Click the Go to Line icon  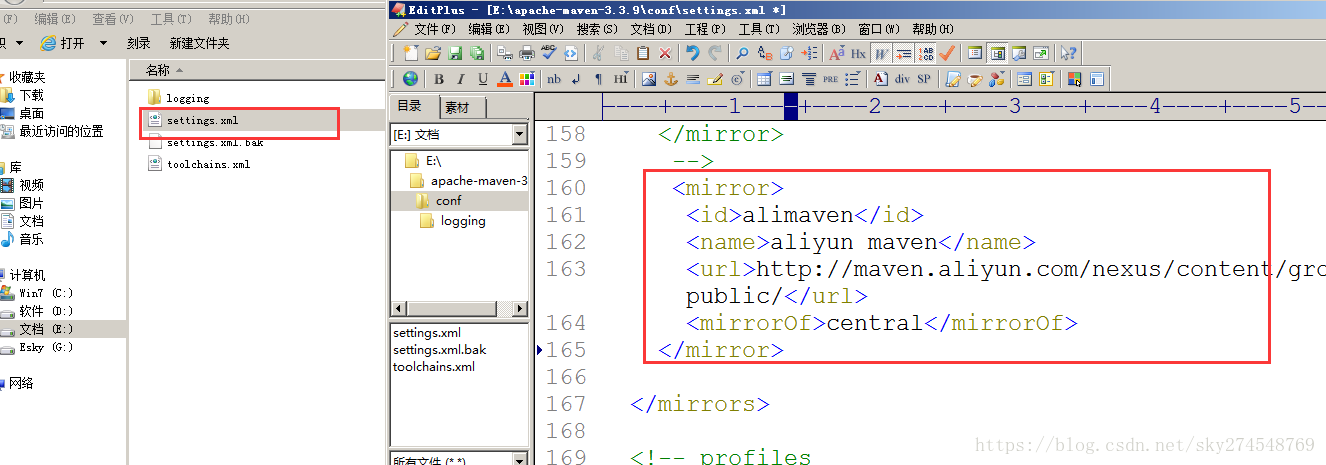(809, 53)
